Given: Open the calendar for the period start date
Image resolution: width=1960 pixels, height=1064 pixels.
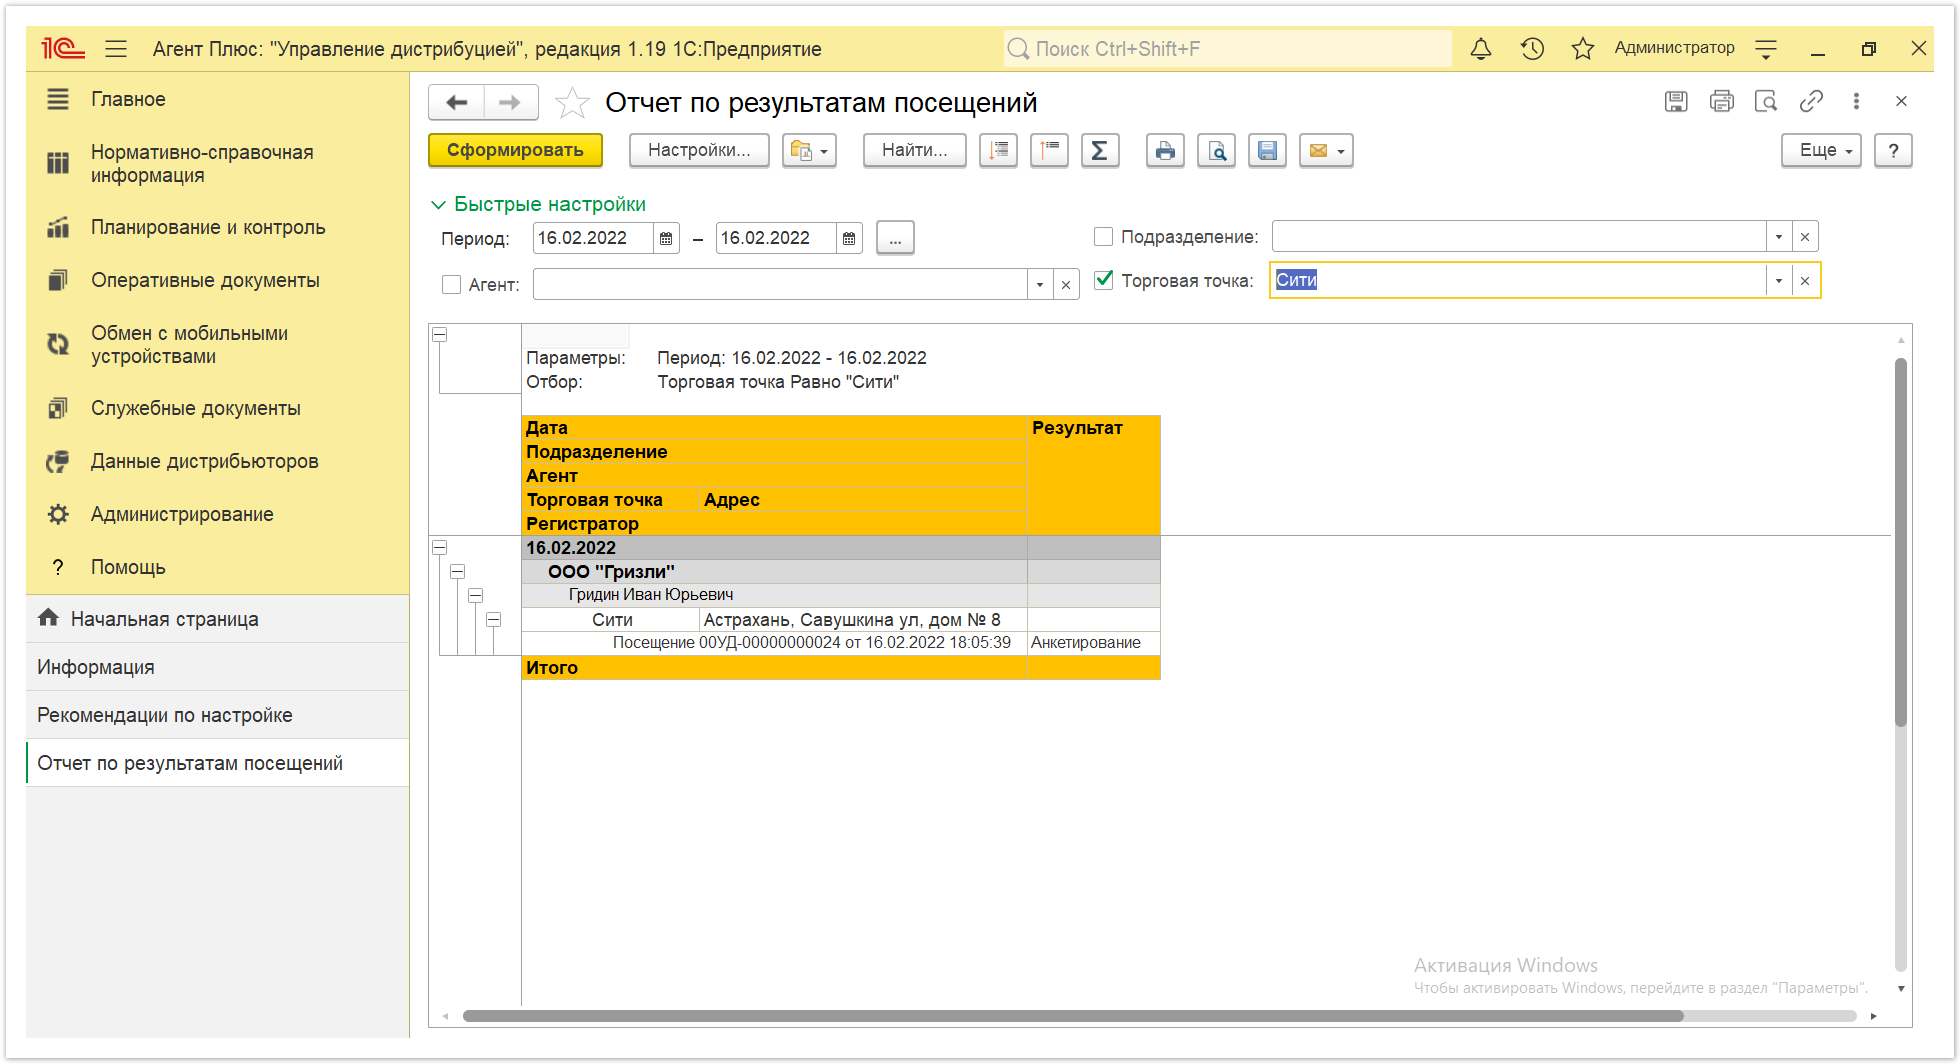Looking at the screenshot, I should point(666,238).
